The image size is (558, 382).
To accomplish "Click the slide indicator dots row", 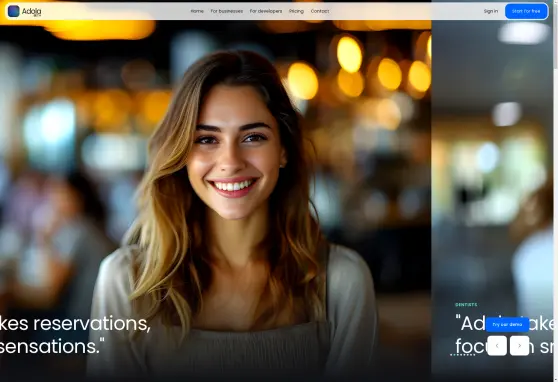I will pyautogui.click(x=463, y=355).
